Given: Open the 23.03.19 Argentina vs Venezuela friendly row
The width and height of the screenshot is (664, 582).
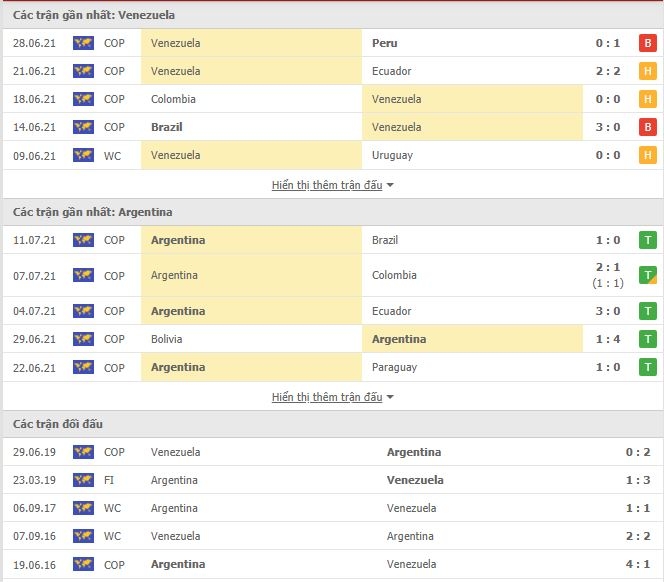Looking at the screenshot, I should (332, 480).
